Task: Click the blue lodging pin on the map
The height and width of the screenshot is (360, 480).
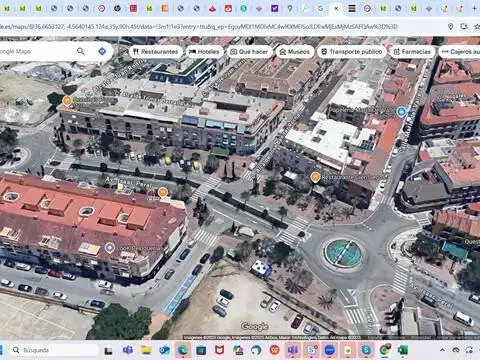Action: tap(401, 112)
